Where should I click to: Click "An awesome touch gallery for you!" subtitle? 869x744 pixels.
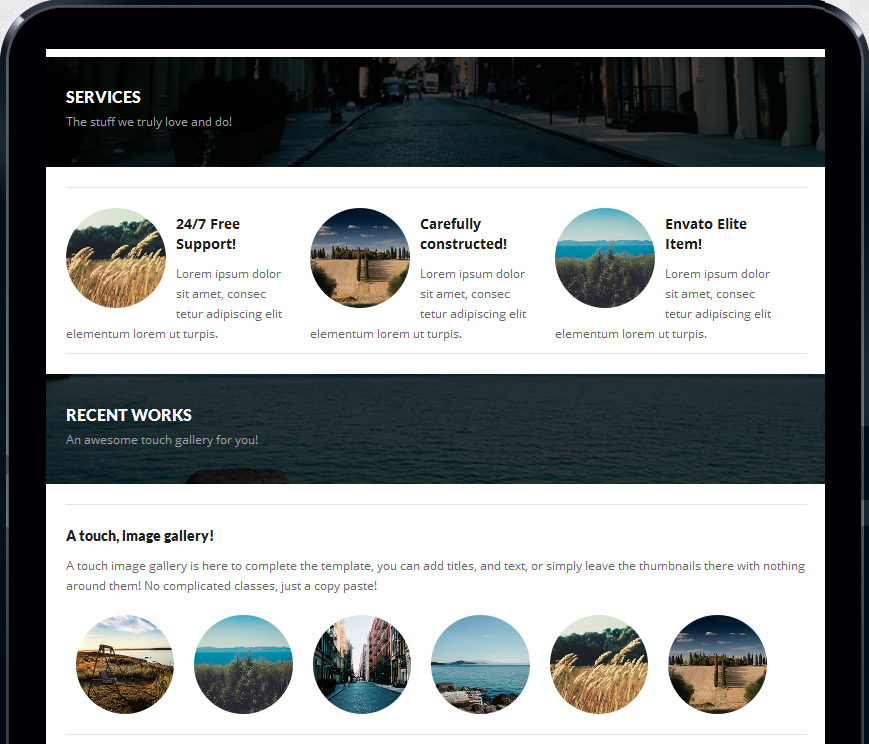point(162,440)
